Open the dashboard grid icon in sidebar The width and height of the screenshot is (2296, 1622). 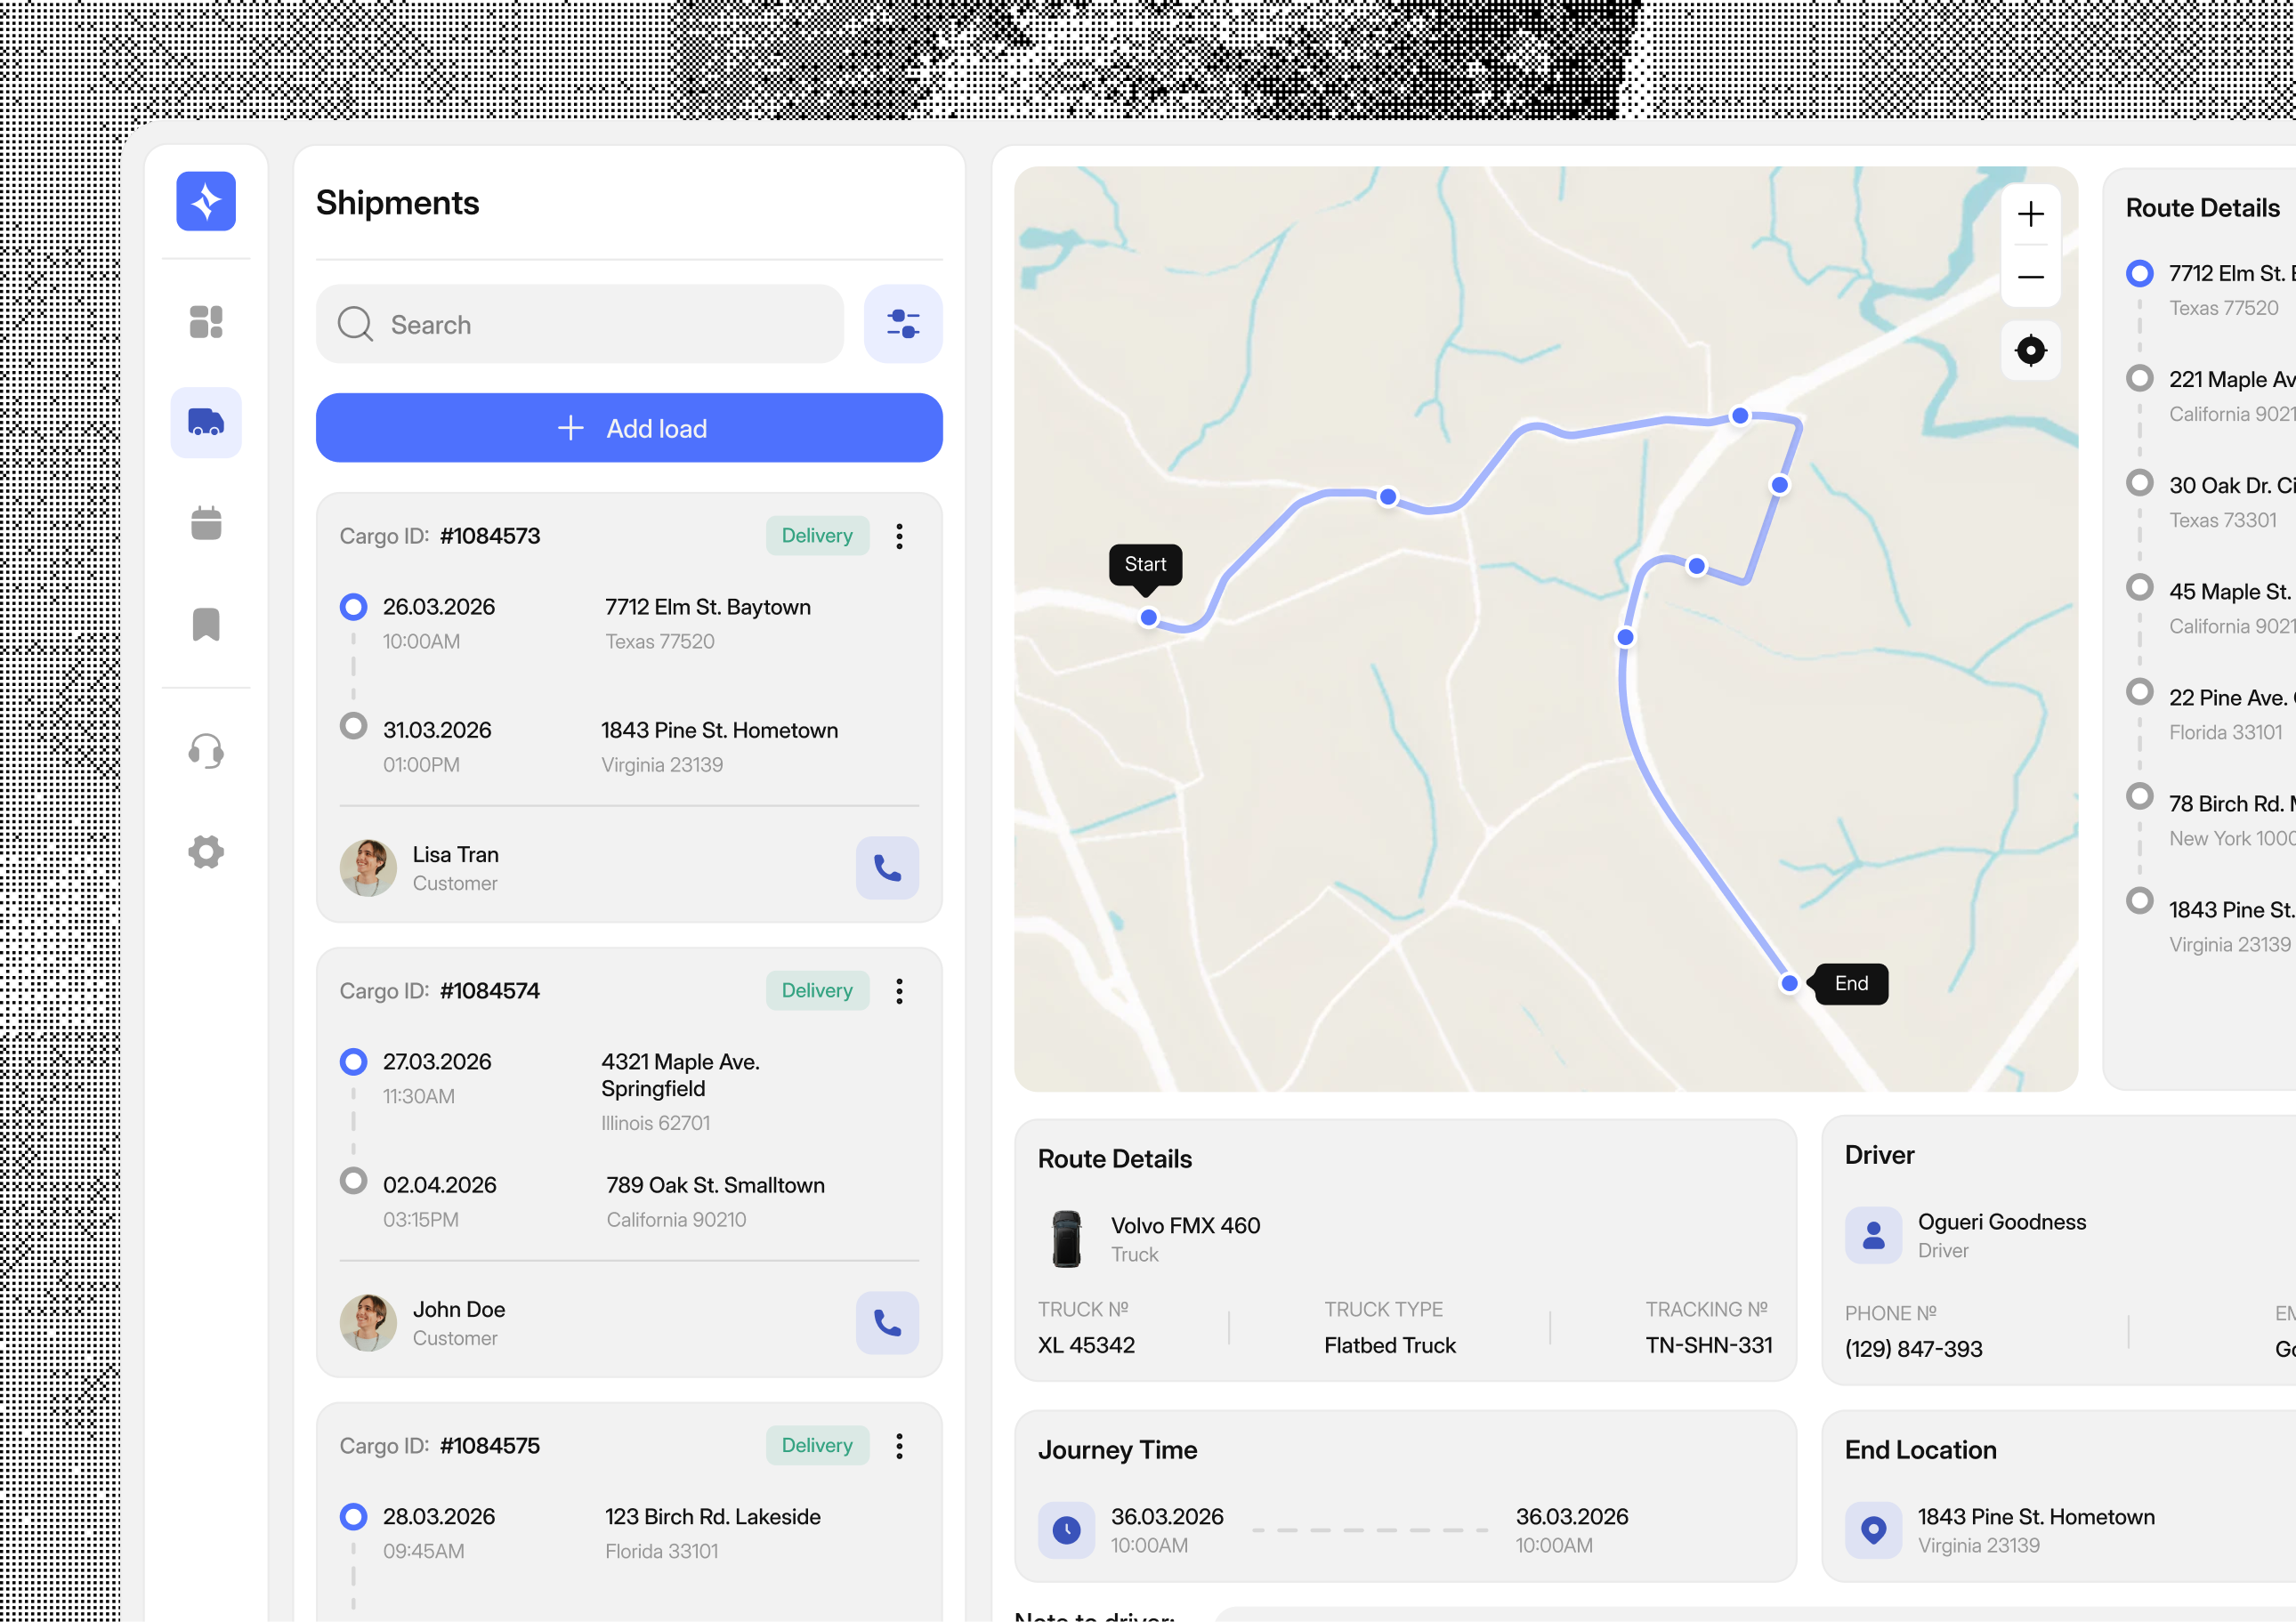(x=206, y=322)
